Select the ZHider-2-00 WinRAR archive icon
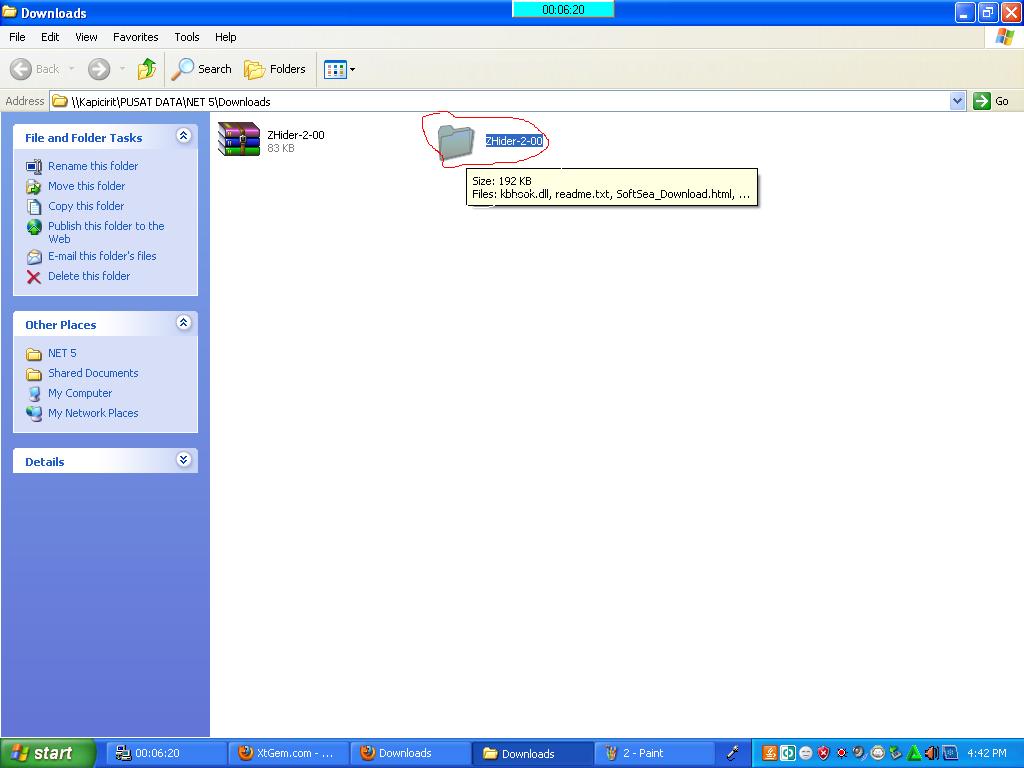 pos(239,139)
